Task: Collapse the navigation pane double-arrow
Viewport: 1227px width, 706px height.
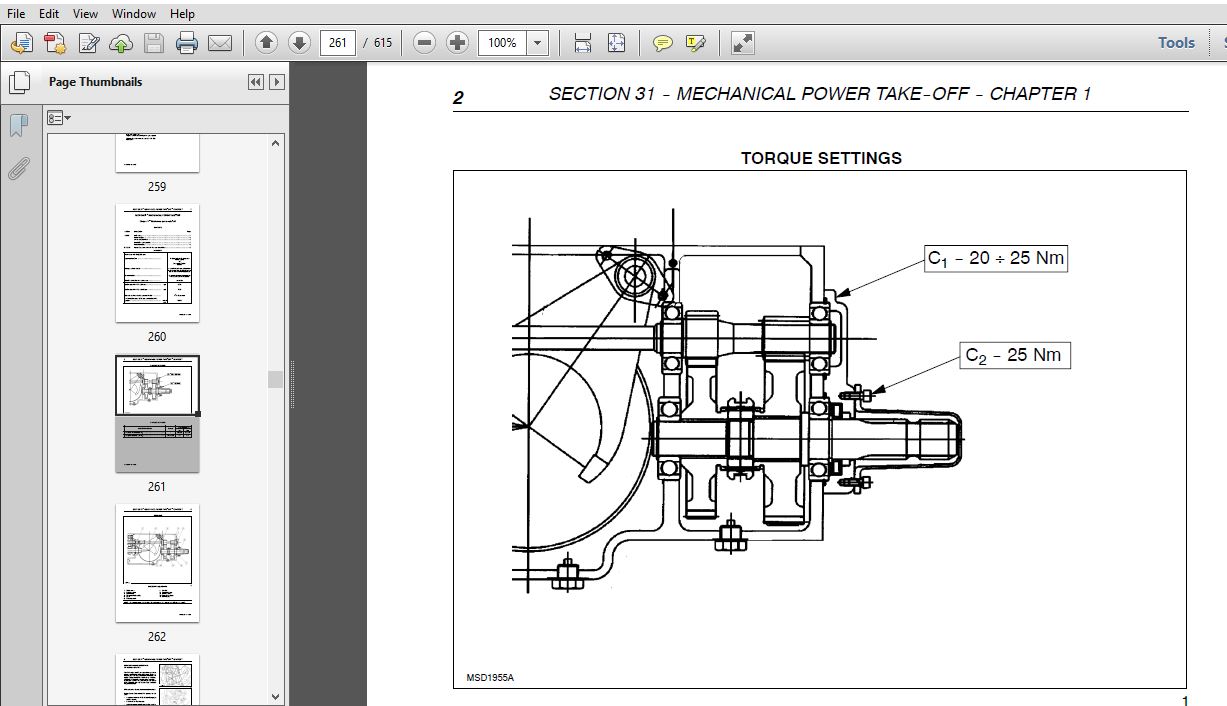Action: 256,82
